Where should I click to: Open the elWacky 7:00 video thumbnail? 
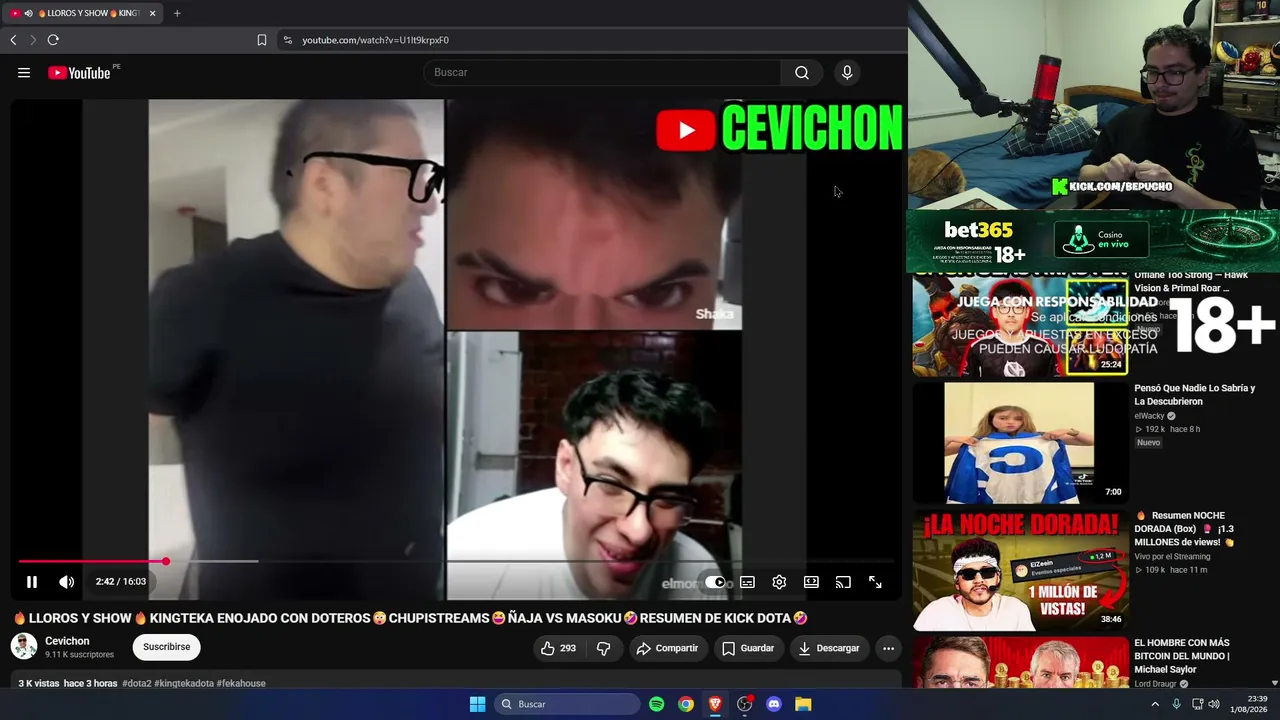coord(1020,442)
